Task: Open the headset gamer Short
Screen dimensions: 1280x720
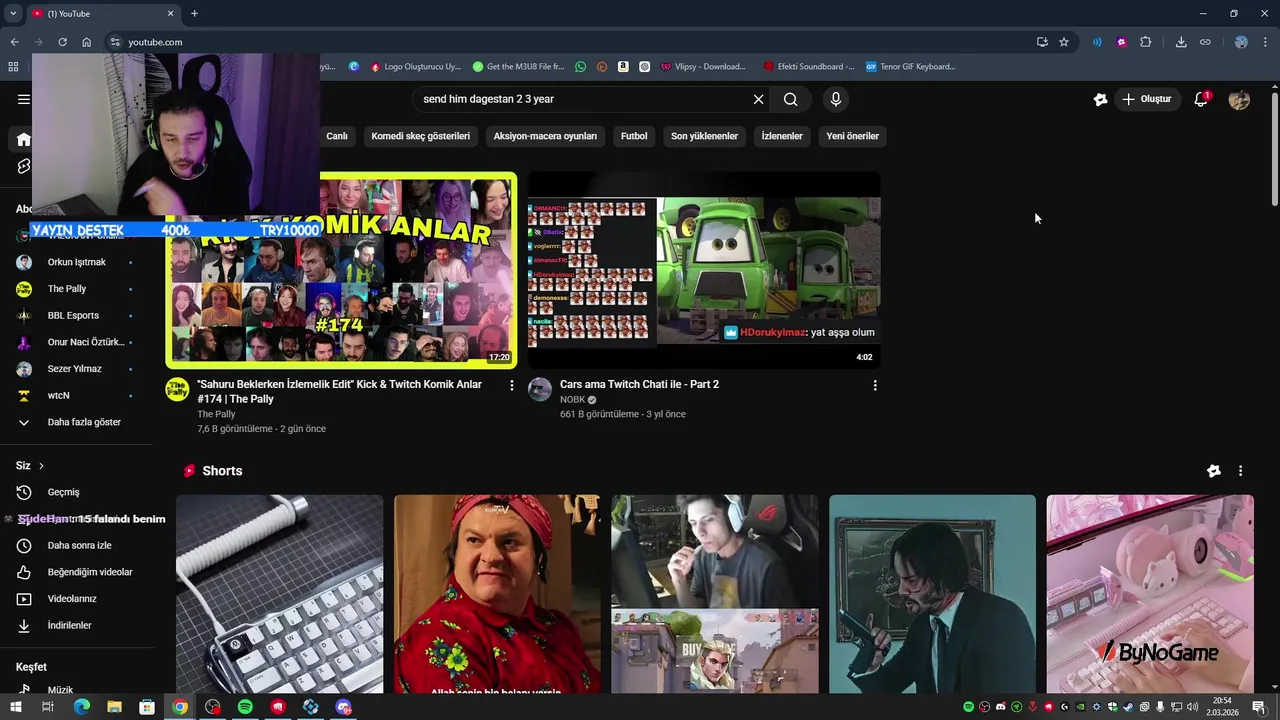Action: point(715,594)
